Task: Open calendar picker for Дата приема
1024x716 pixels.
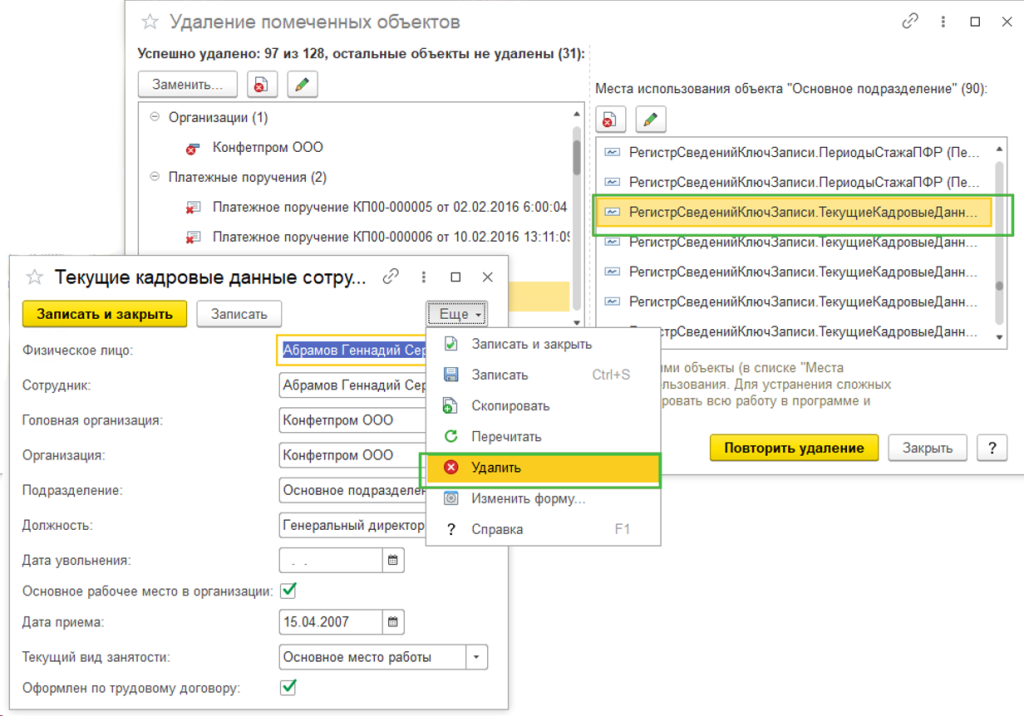Action: (393, 622)
